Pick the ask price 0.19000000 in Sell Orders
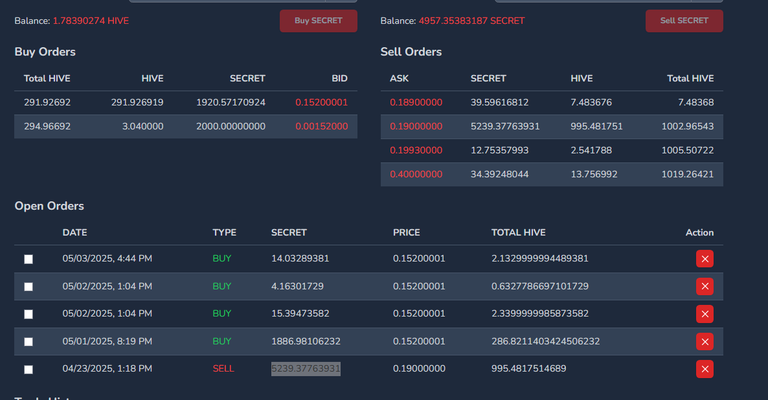This screenshot has width=768, height=400. tap(416, 126)
